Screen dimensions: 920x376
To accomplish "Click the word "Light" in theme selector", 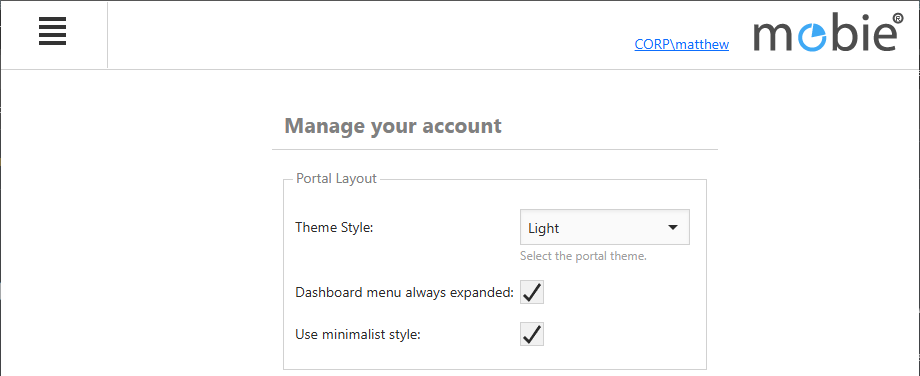I will (x=543, y=228).
